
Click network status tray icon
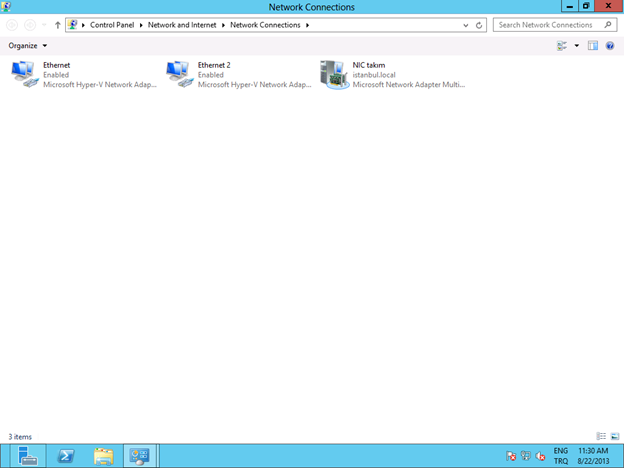pyautogui.click(x=525, y=456)
